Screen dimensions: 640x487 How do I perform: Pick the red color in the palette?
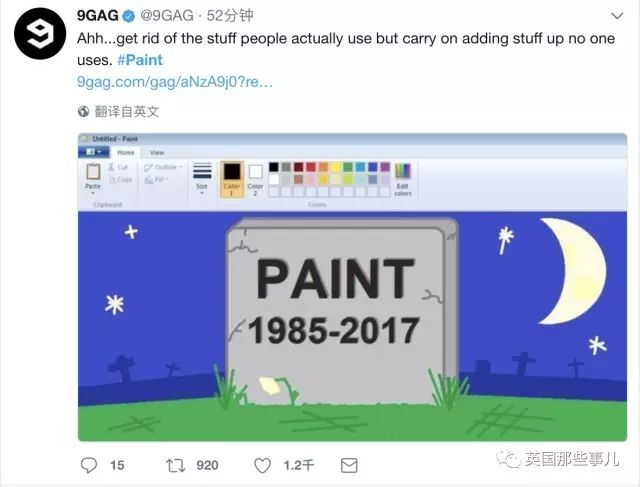311,167
